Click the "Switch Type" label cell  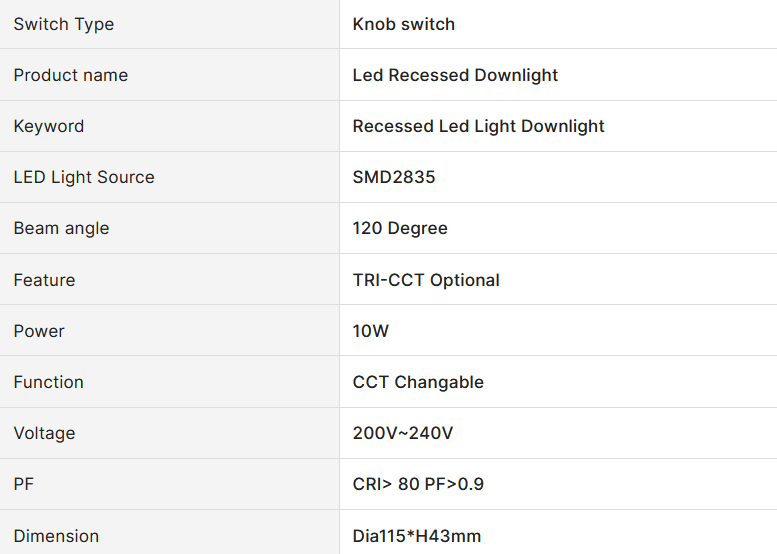tap(64, 24)
